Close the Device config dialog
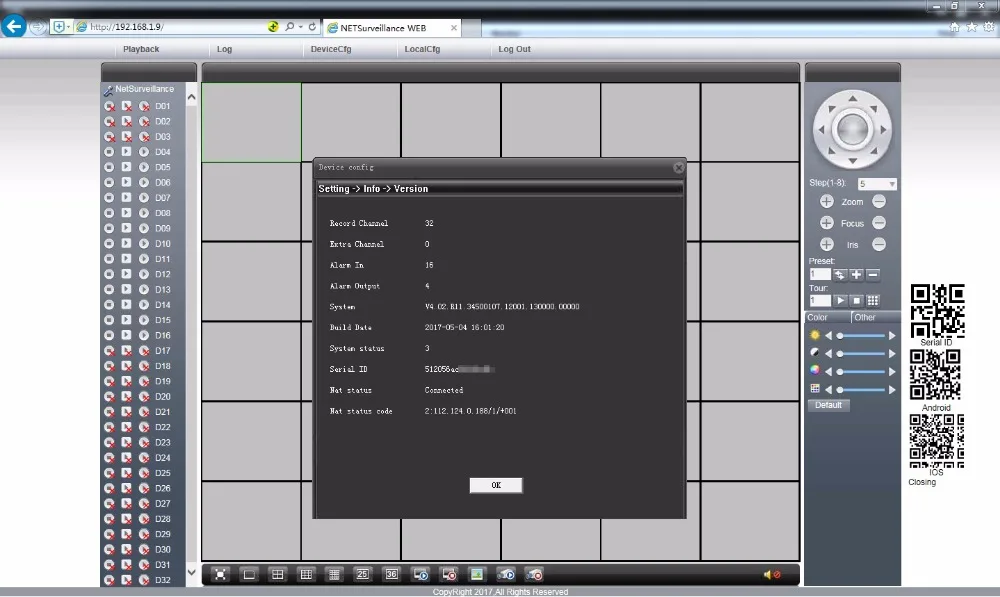 679,167
